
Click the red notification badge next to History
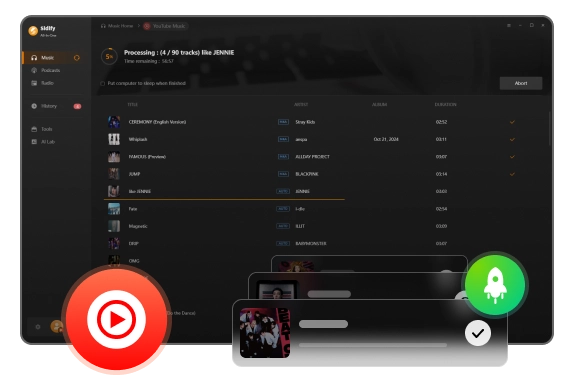(77, 106)
